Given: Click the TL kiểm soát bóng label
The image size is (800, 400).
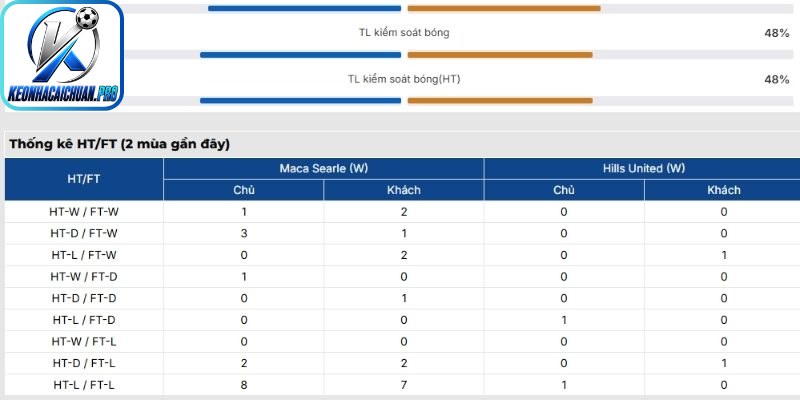Looking at the screenshot, I should click(404, 33).
